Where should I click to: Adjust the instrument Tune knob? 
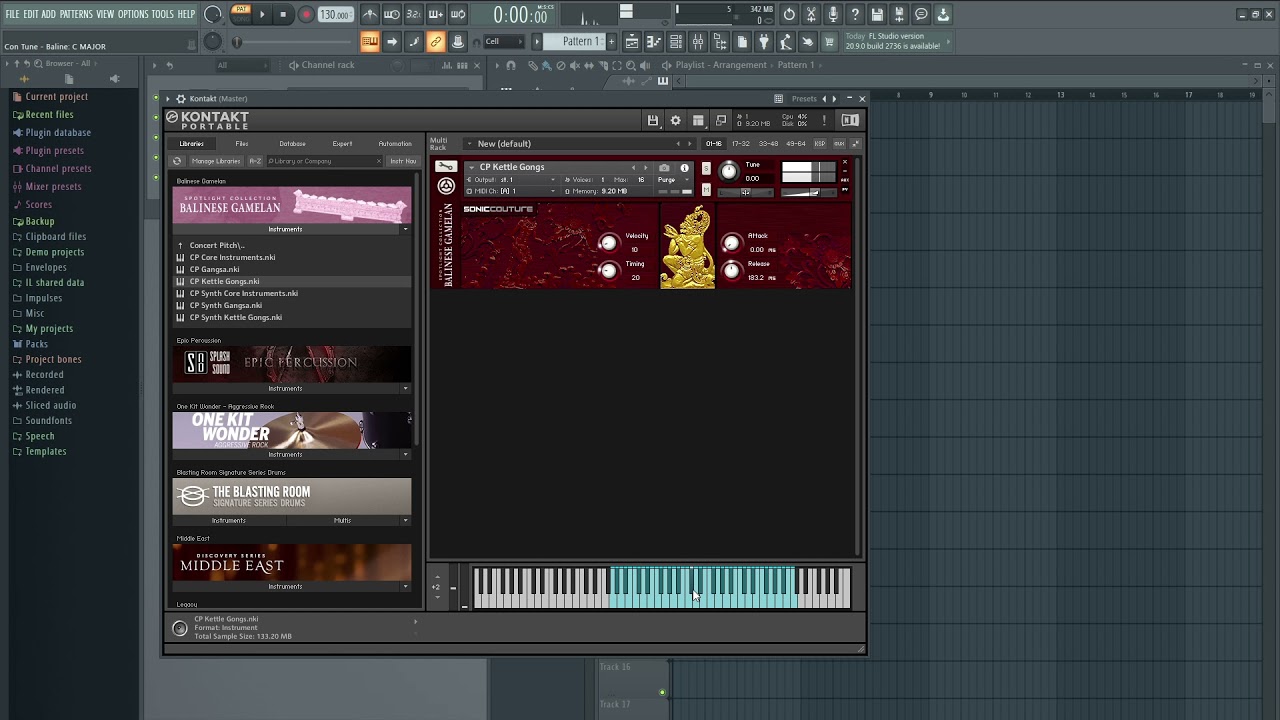[729, 171]
